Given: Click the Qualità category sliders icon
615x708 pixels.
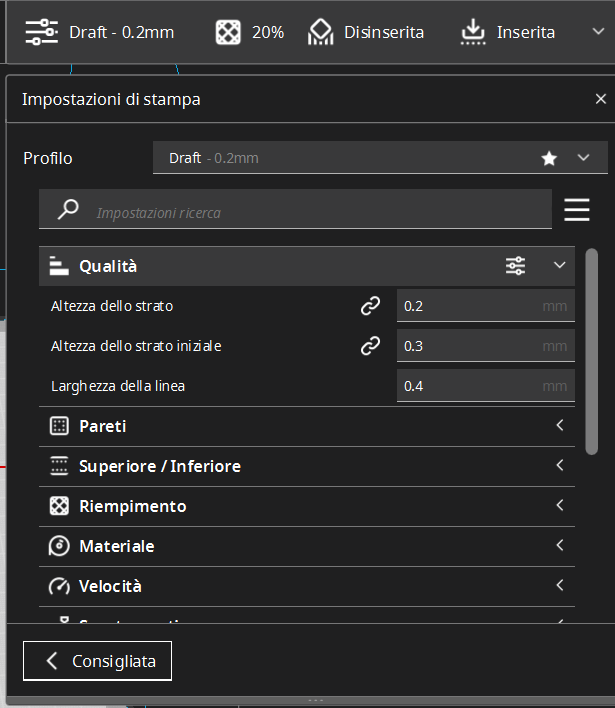Looking at the screenshot, I should pyautogui.click(x=515, y=266).
